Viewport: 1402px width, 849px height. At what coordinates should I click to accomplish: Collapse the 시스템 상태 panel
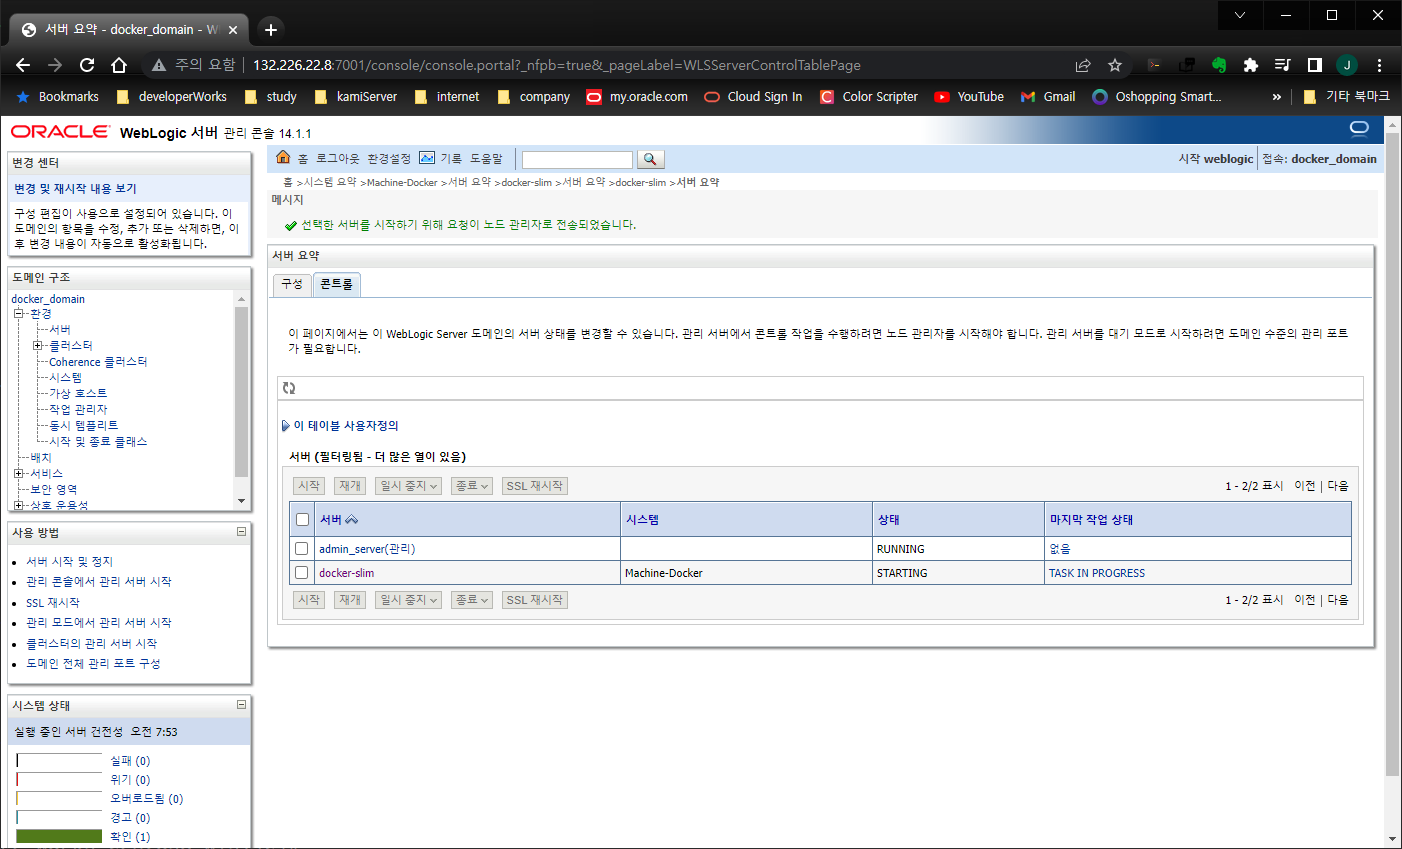(x=241, y=705)
